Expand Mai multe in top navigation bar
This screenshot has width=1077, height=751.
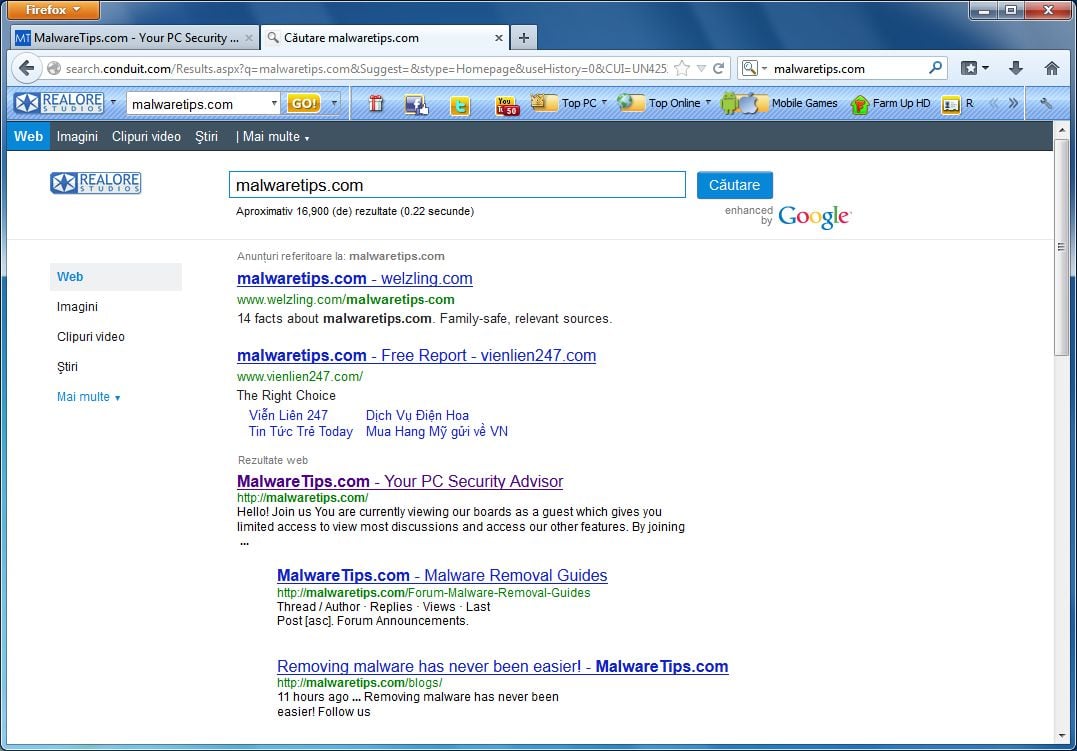point(275,137)
